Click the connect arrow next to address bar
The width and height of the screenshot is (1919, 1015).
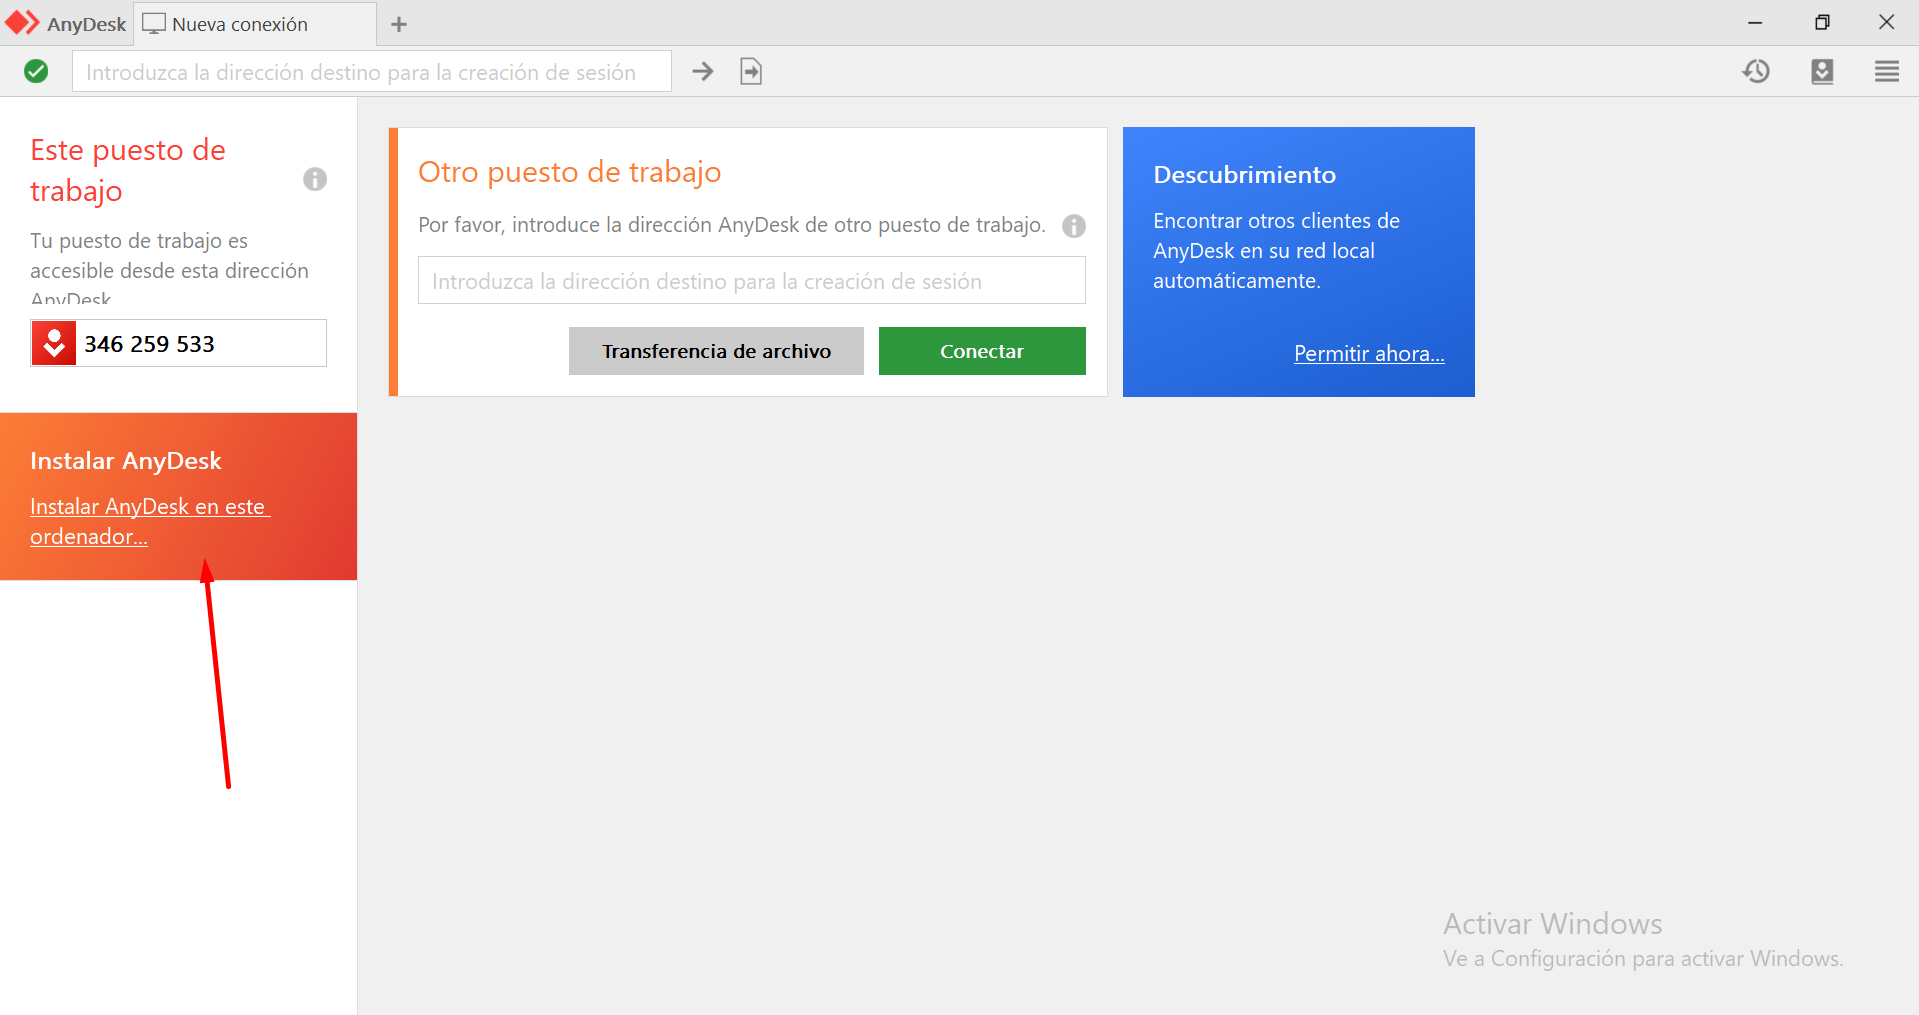tap(703, 71)
